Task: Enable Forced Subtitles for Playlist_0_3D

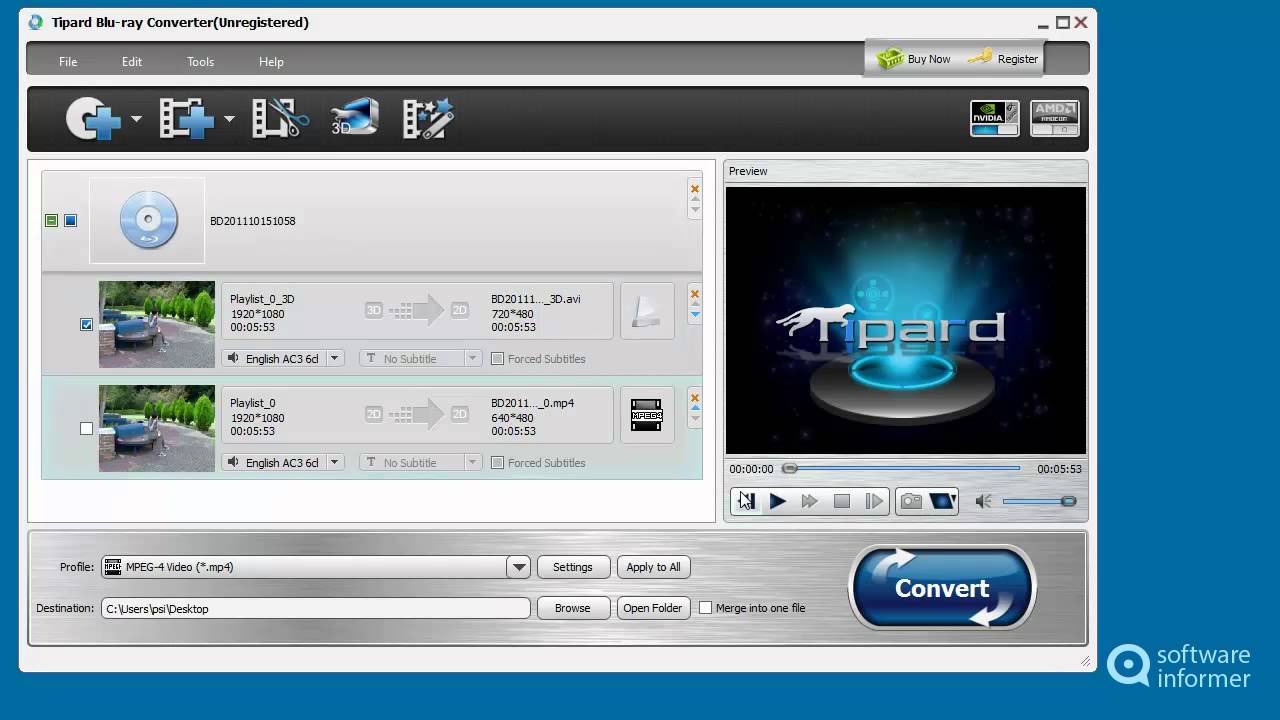Action: (497, 358)
